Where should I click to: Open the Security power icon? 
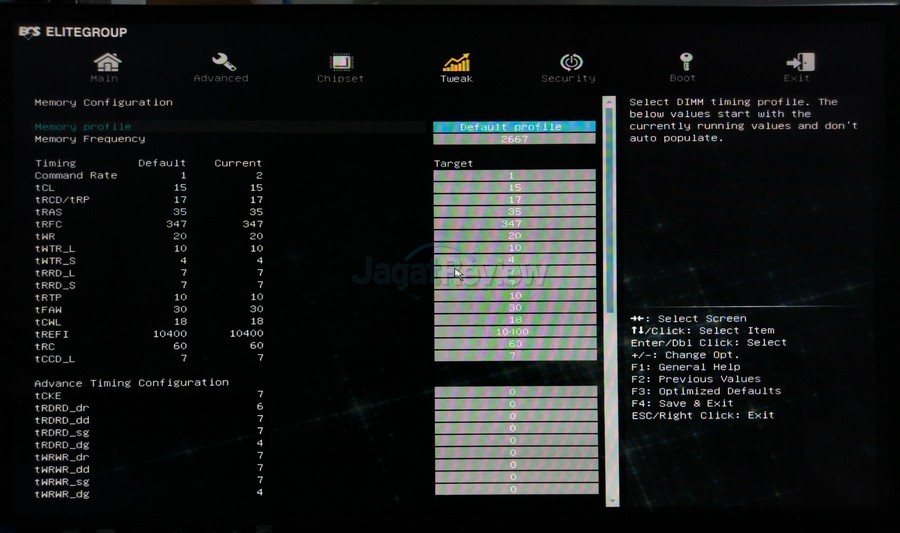pyautogui.click(x=568, y=64)
